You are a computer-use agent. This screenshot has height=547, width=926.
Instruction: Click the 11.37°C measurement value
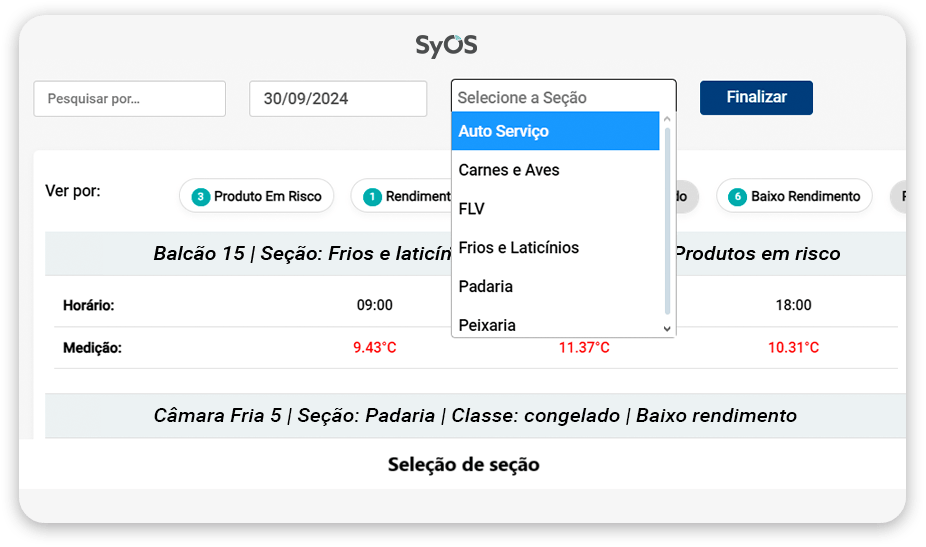584,347
